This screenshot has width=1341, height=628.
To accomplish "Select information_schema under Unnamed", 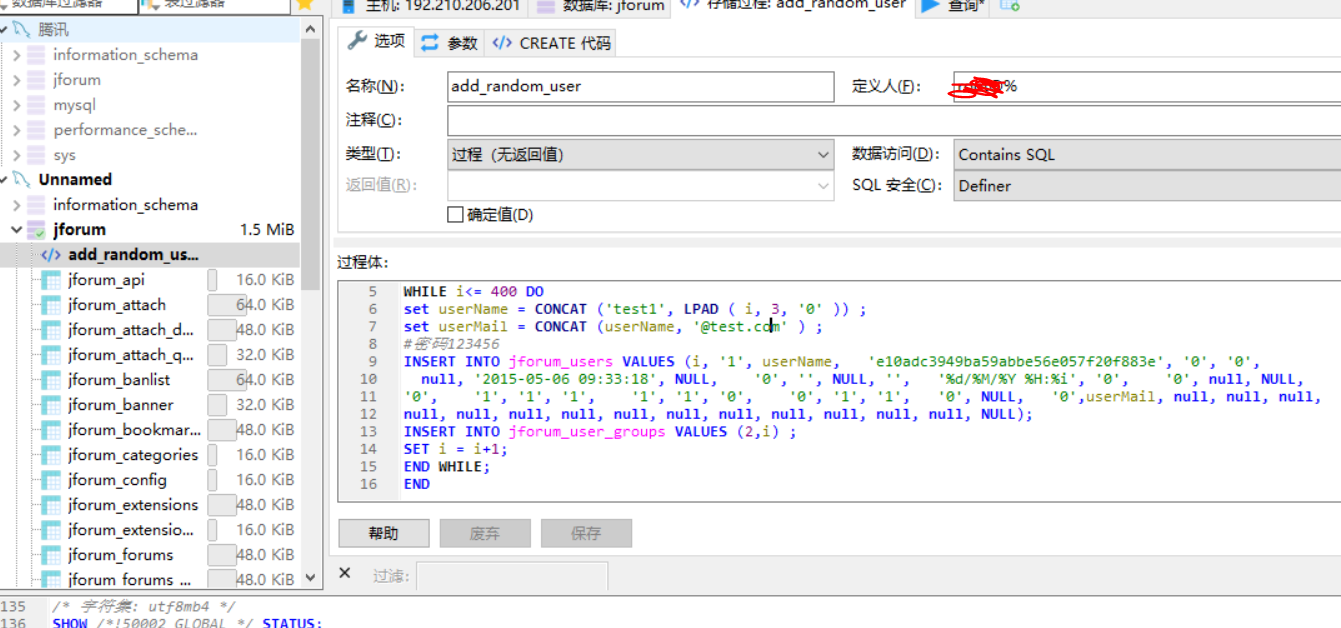I will [x=125, y=205].
